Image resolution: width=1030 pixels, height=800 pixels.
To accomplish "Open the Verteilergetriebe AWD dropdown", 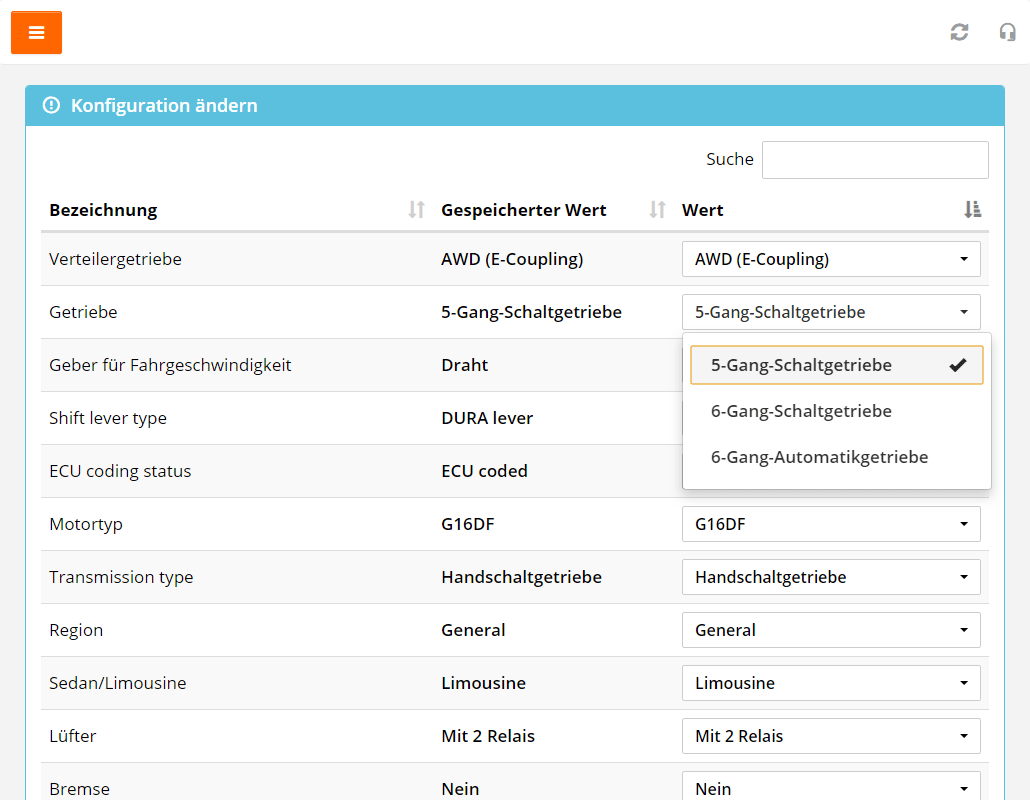I will (x=831, y=259).
